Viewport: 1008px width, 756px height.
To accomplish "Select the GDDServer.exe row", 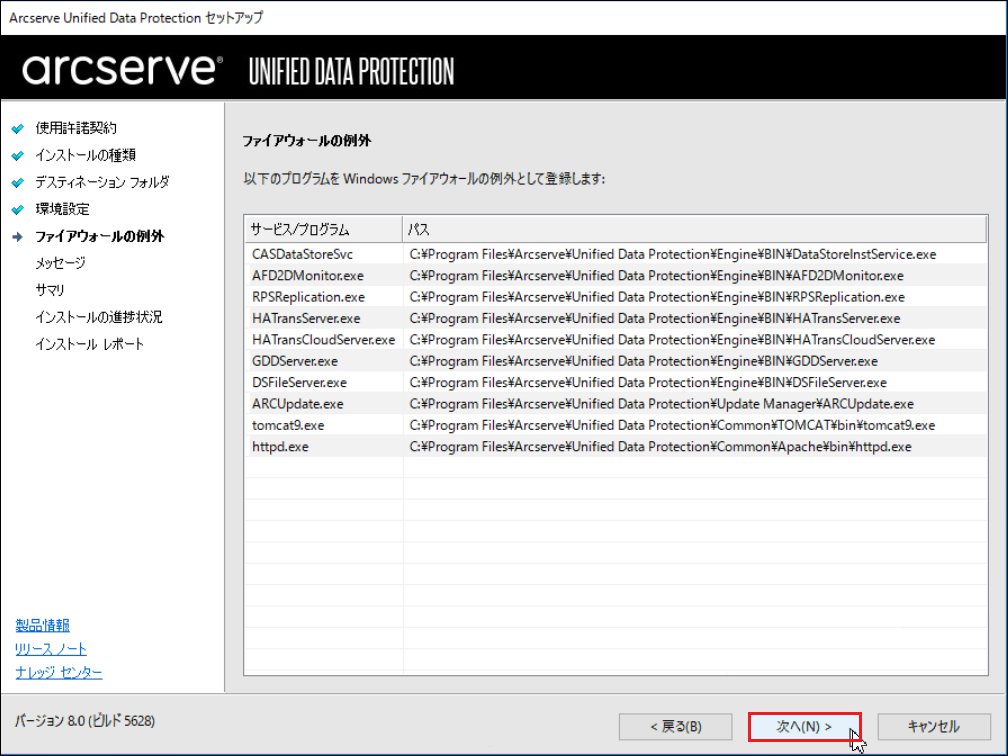I will [616, 361].
